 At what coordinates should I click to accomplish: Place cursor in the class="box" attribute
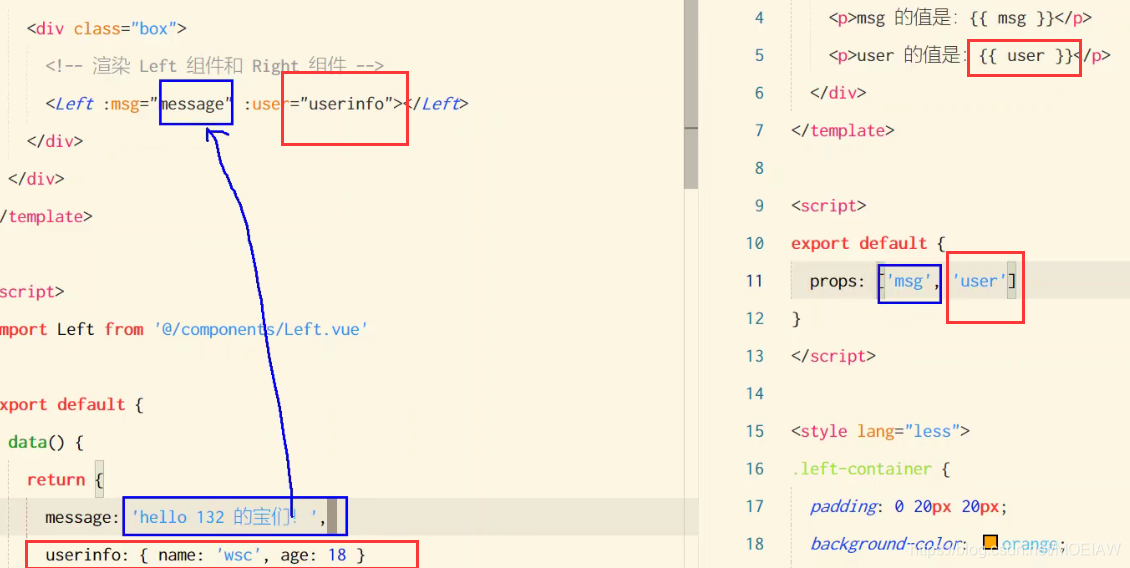(x=125, y=29)
